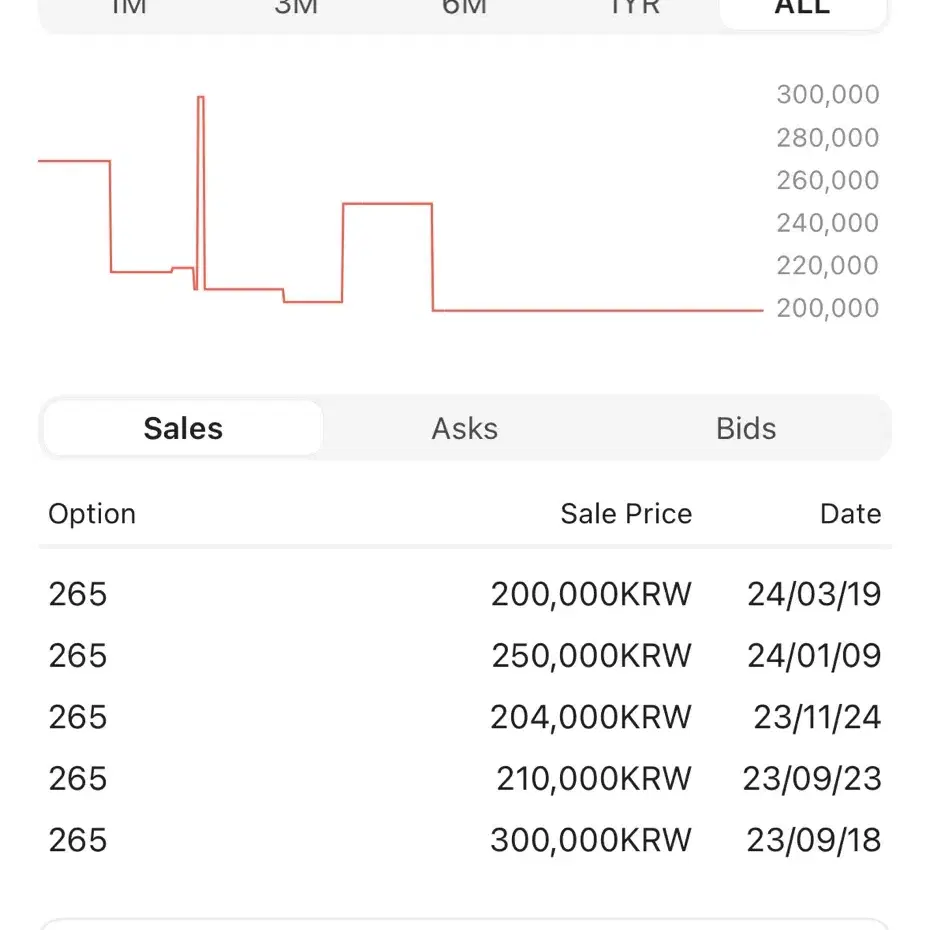Select the 250,000KRW sale on 24/01/09
This screenshot has height=930, width=930.
[x=465, y=655]
